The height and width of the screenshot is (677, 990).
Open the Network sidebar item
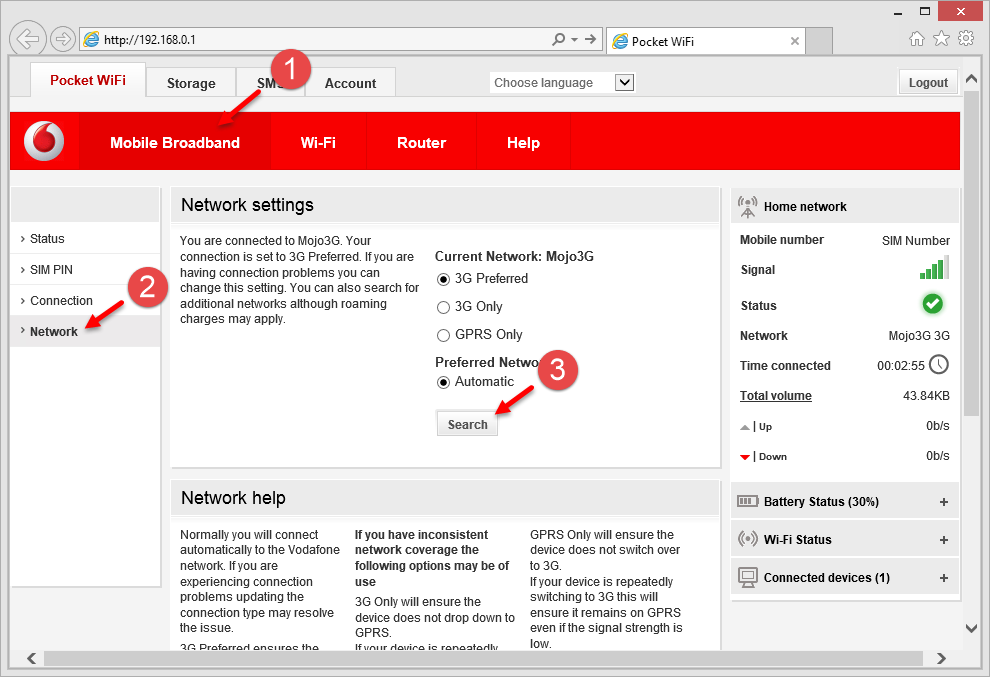click(x=85, y=332)
